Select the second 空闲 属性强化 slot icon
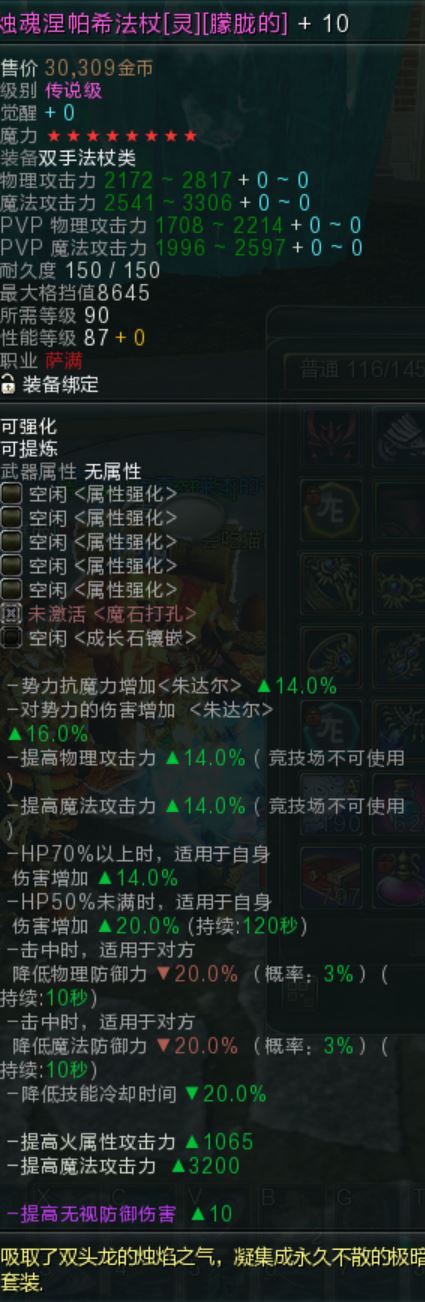425x1302 pixels. point(11,518)
